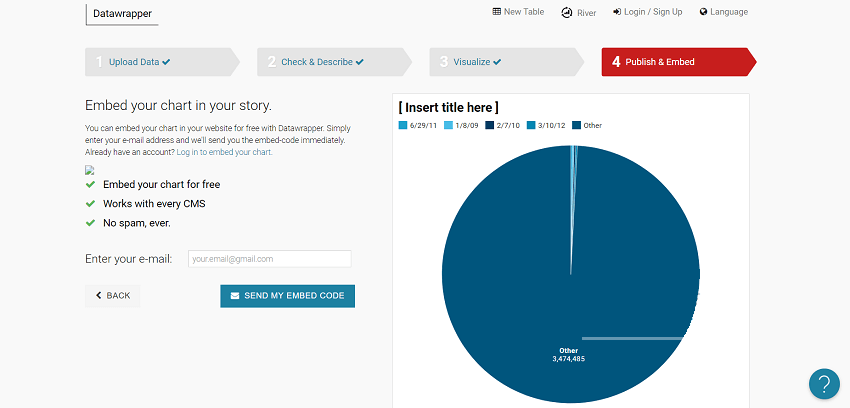The height and width of the screenshot is (408, 850).
Task: Click the 'Enter your e-mail:' label
Action: [x=128, y=259]
